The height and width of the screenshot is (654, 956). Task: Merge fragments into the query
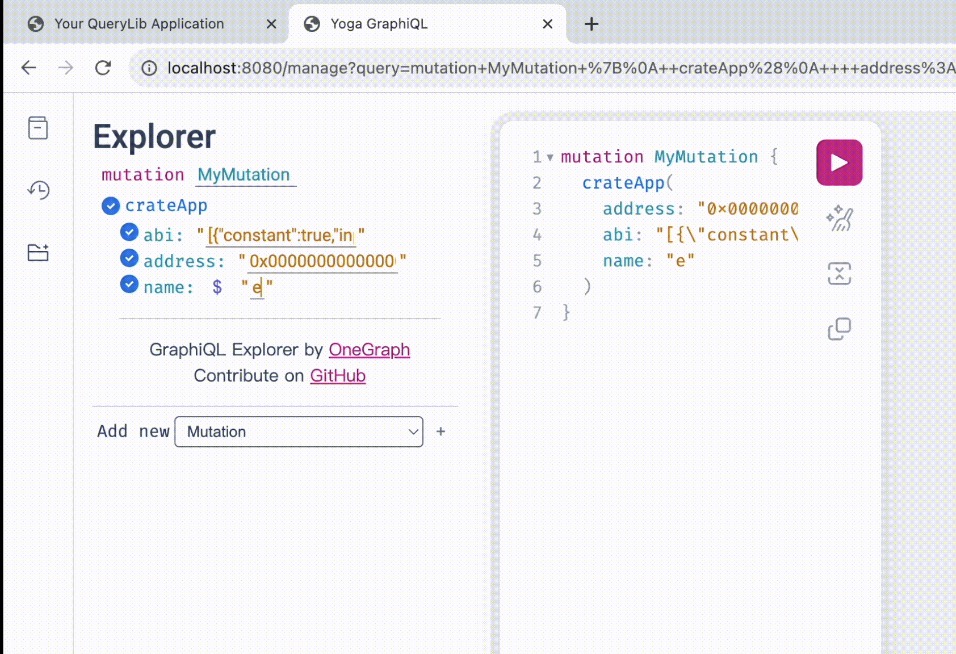point(839,272)
